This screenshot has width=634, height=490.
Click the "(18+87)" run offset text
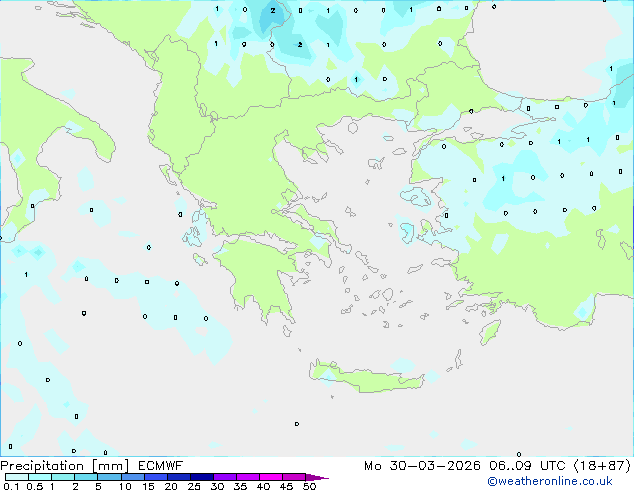(x=602, y=466)
